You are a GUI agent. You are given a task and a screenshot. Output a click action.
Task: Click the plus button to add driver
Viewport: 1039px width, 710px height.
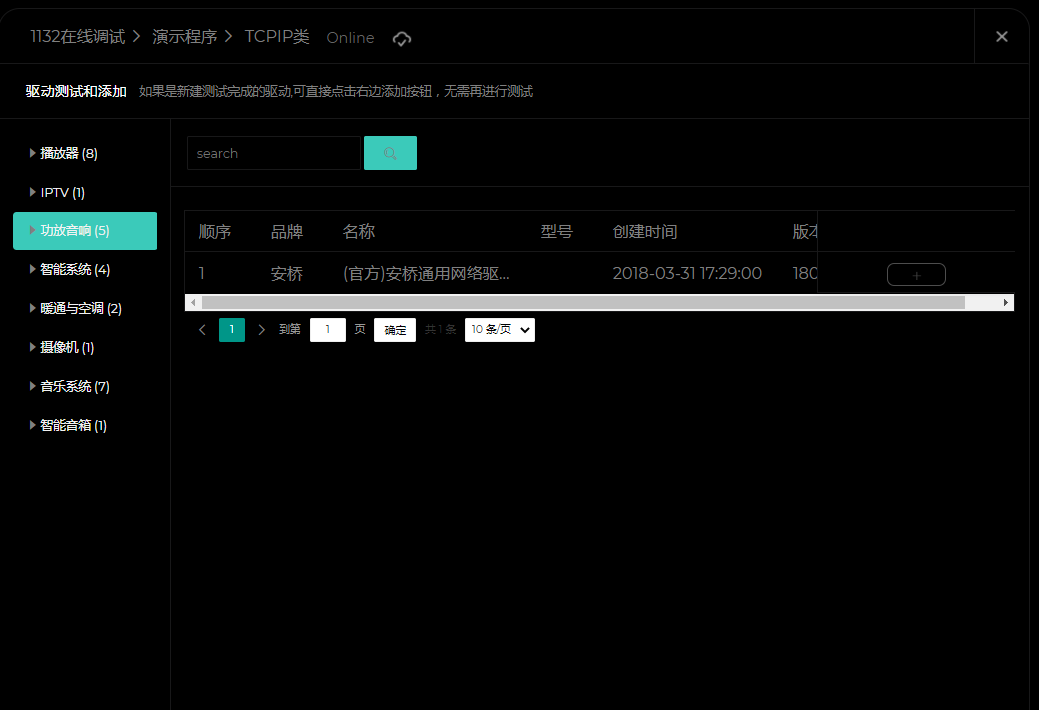tap(916, 274)
